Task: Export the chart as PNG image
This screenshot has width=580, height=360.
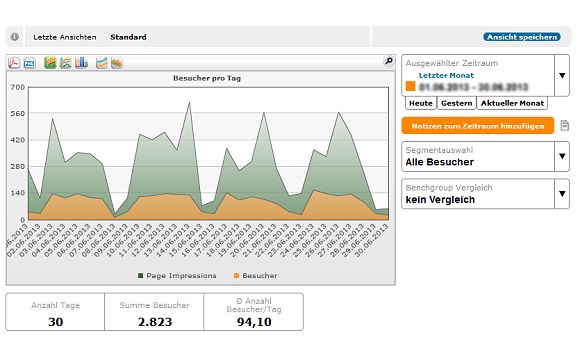Action: pos(30,63)
